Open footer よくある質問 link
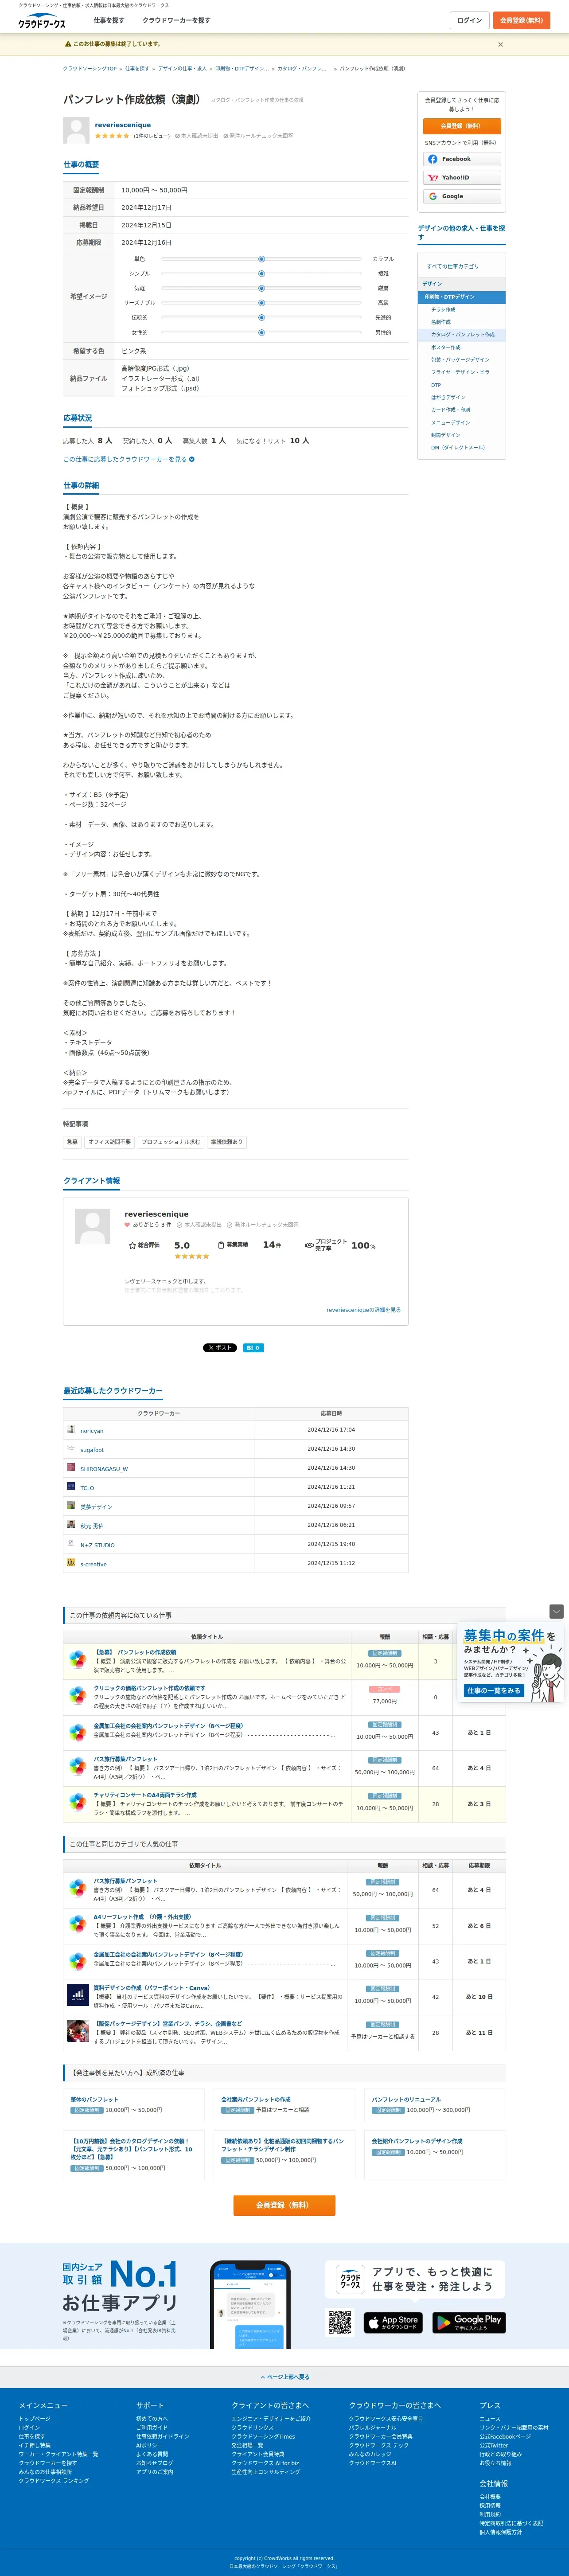The height and width of the screenshot is (2576, 569). pos(152,2454)
